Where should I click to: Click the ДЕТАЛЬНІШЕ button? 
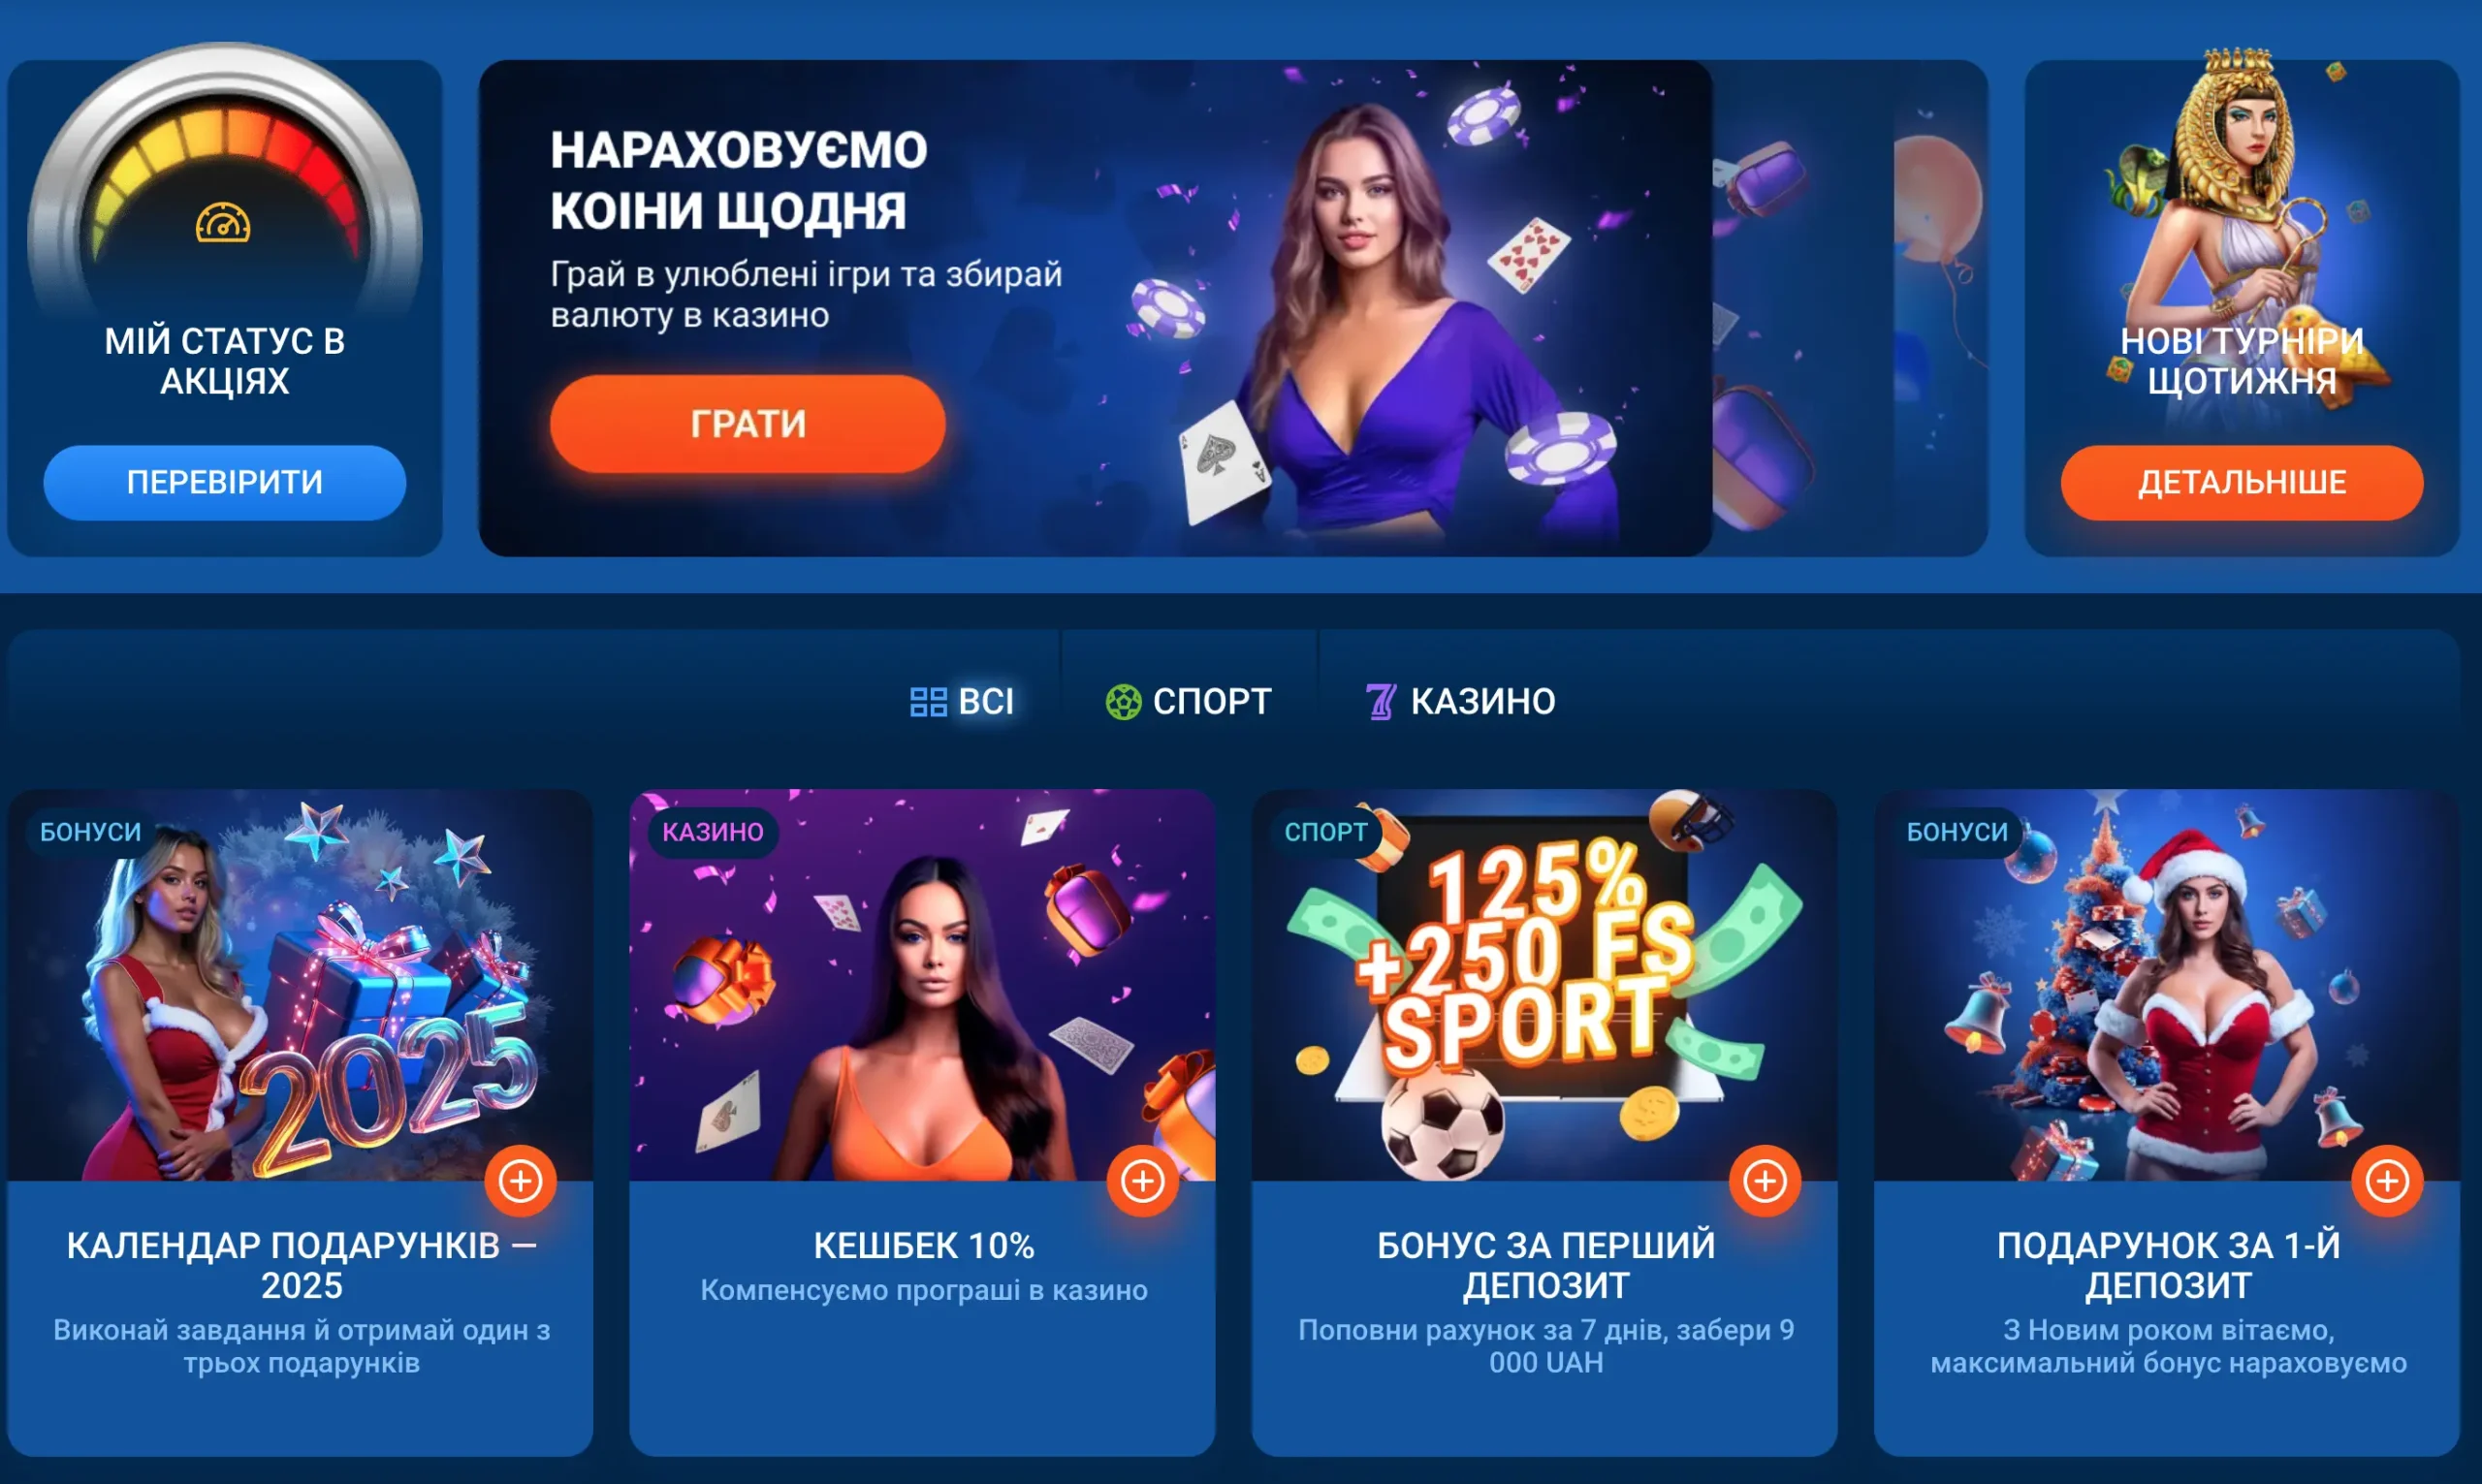(2242, 483)
